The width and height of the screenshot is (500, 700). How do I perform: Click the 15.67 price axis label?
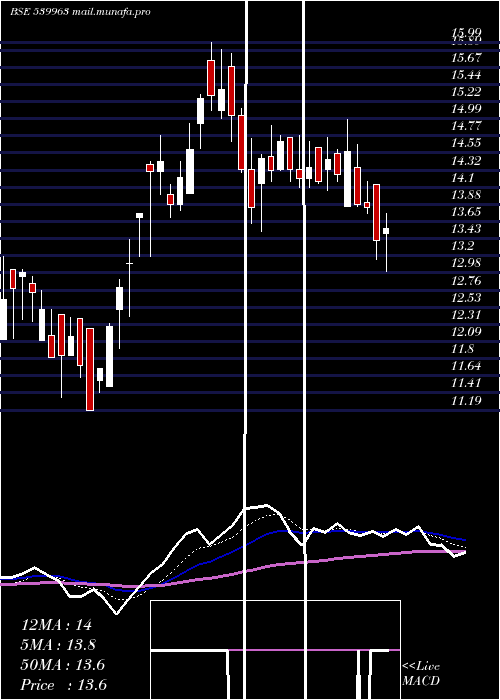pos(467,58)
